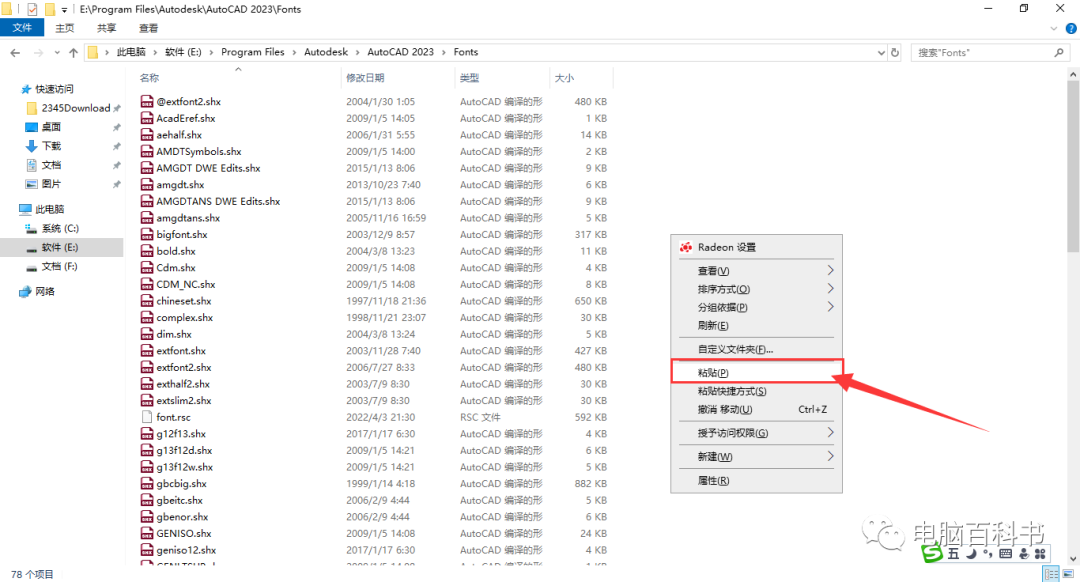Viewport: 1080px width, 582px height.
Task: Open the 共享 ribbon tab
Action: coord(107,28)
